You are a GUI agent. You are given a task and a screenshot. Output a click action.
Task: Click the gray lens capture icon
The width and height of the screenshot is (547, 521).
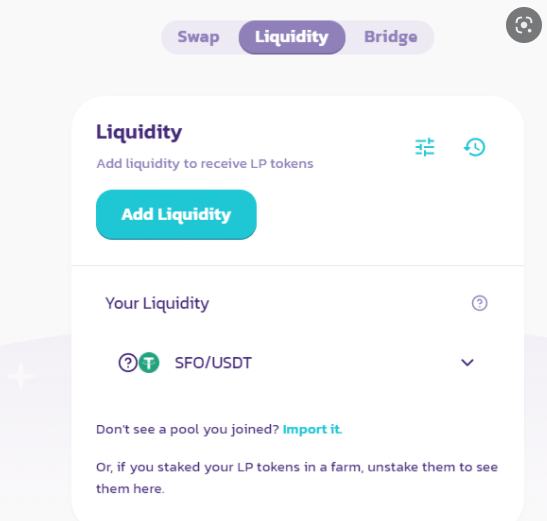tap(524, 25)
